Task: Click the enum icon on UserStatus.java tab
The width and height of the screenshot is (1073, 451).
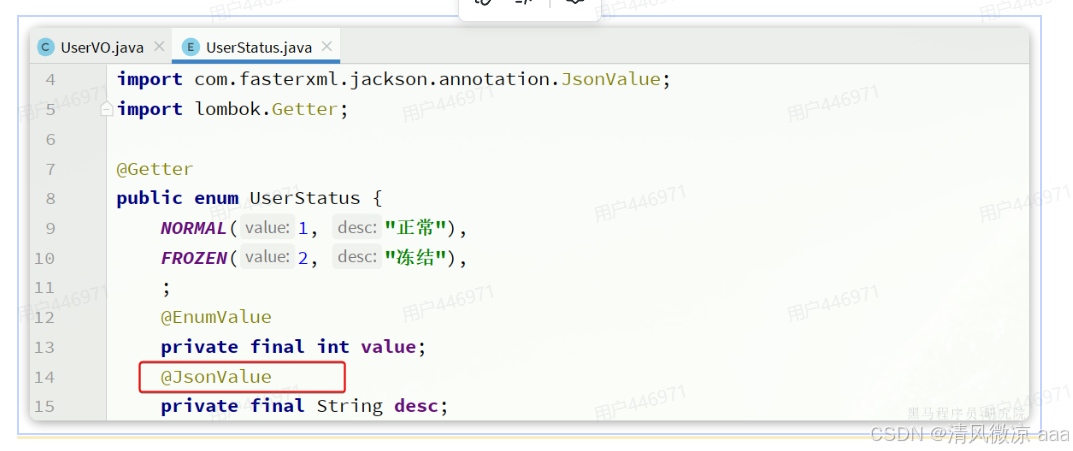Action: pyautogui.click(x=190, y=47)
